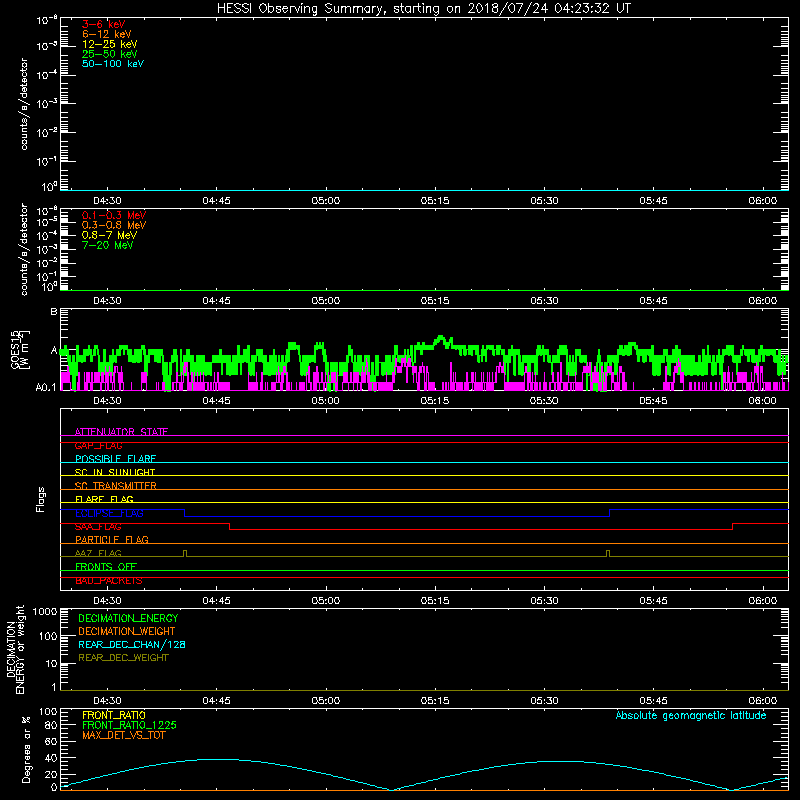Click the 1000 tick on decimation axis

pyautogui.click(x=45, y=611)
